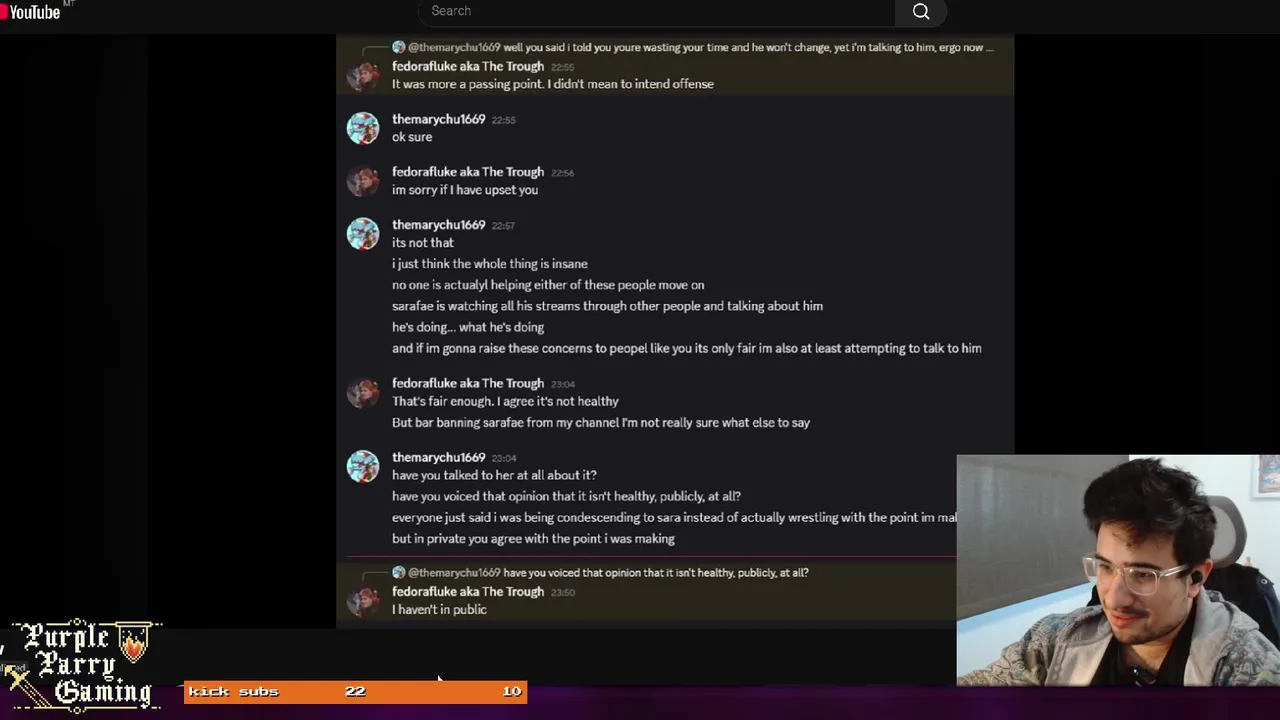The width and height of the screenshot is (1280, 720).
Task: Open themarychu1669 avatar beside "its not that"
Action: (x=363, y=234)
